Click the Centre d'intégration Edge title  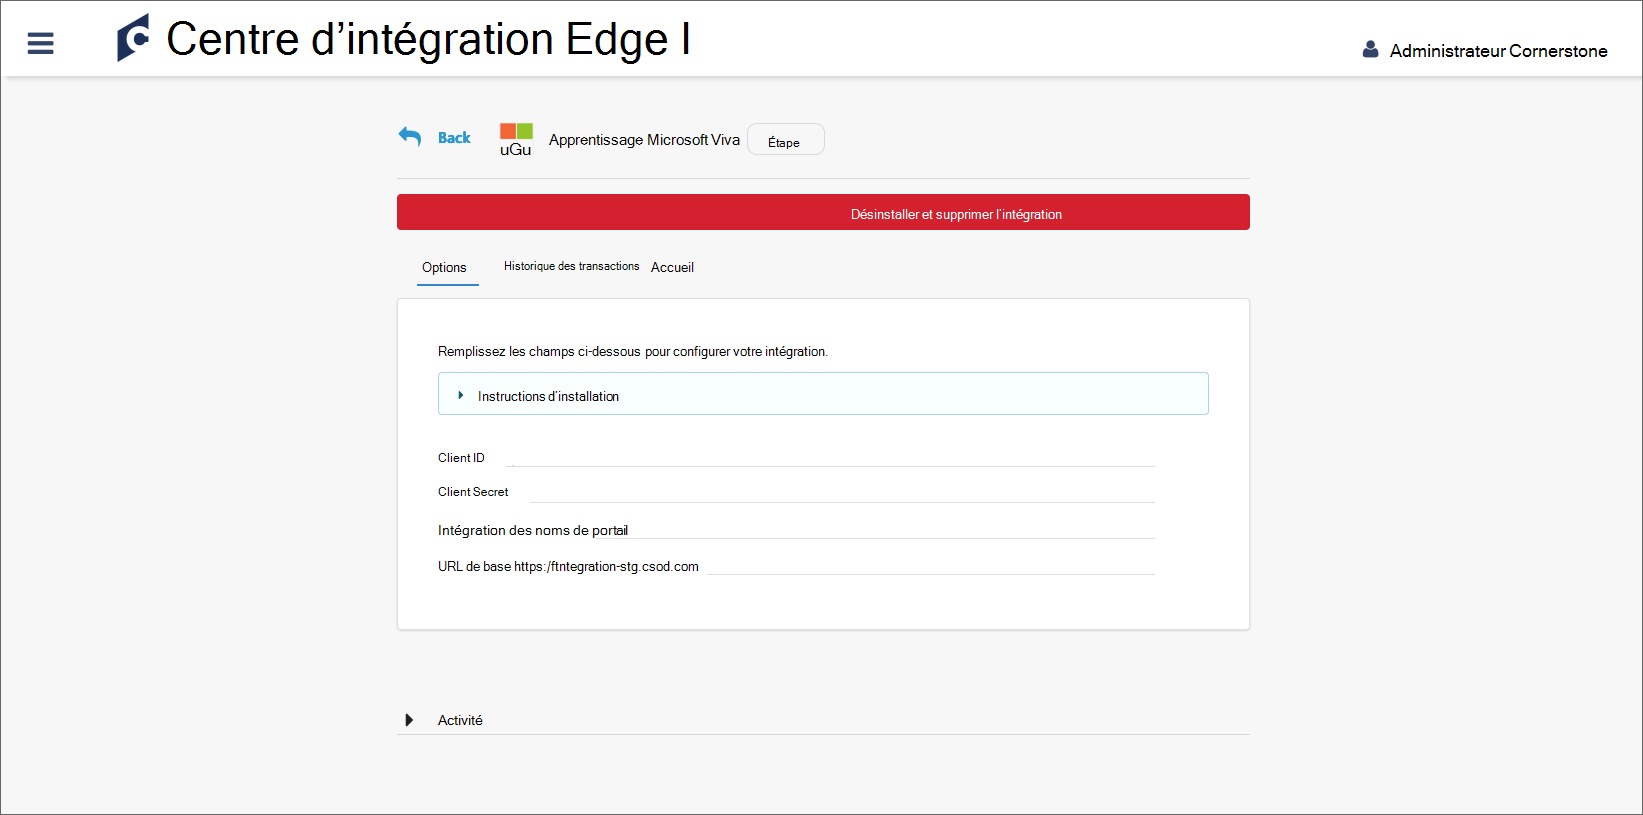[x=428, y=39]
